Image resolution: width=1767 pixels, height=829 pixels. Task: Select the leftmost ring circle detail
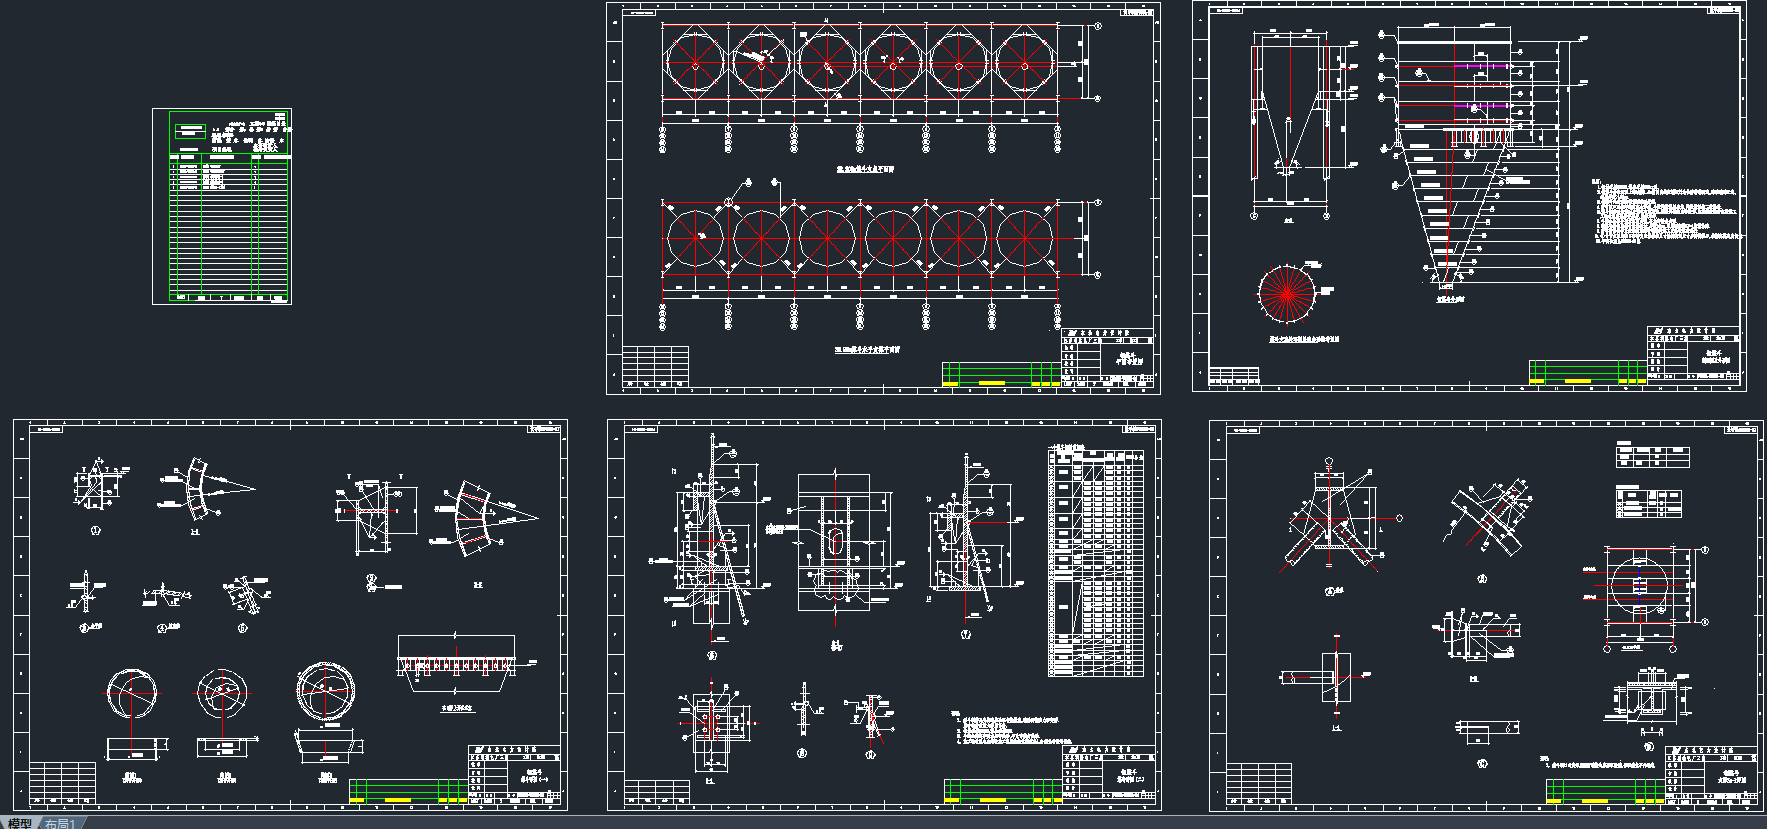point(132,693)
